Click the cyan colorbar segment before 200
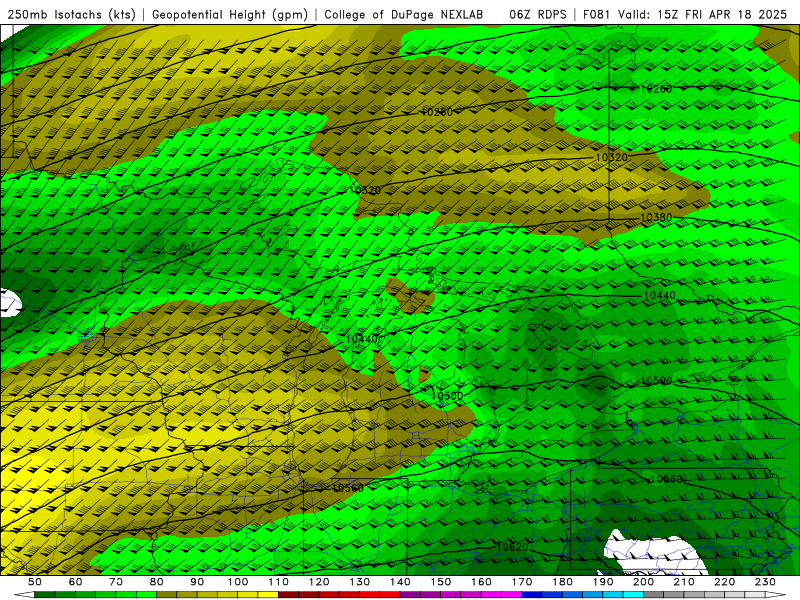 [x=633, y=595]
